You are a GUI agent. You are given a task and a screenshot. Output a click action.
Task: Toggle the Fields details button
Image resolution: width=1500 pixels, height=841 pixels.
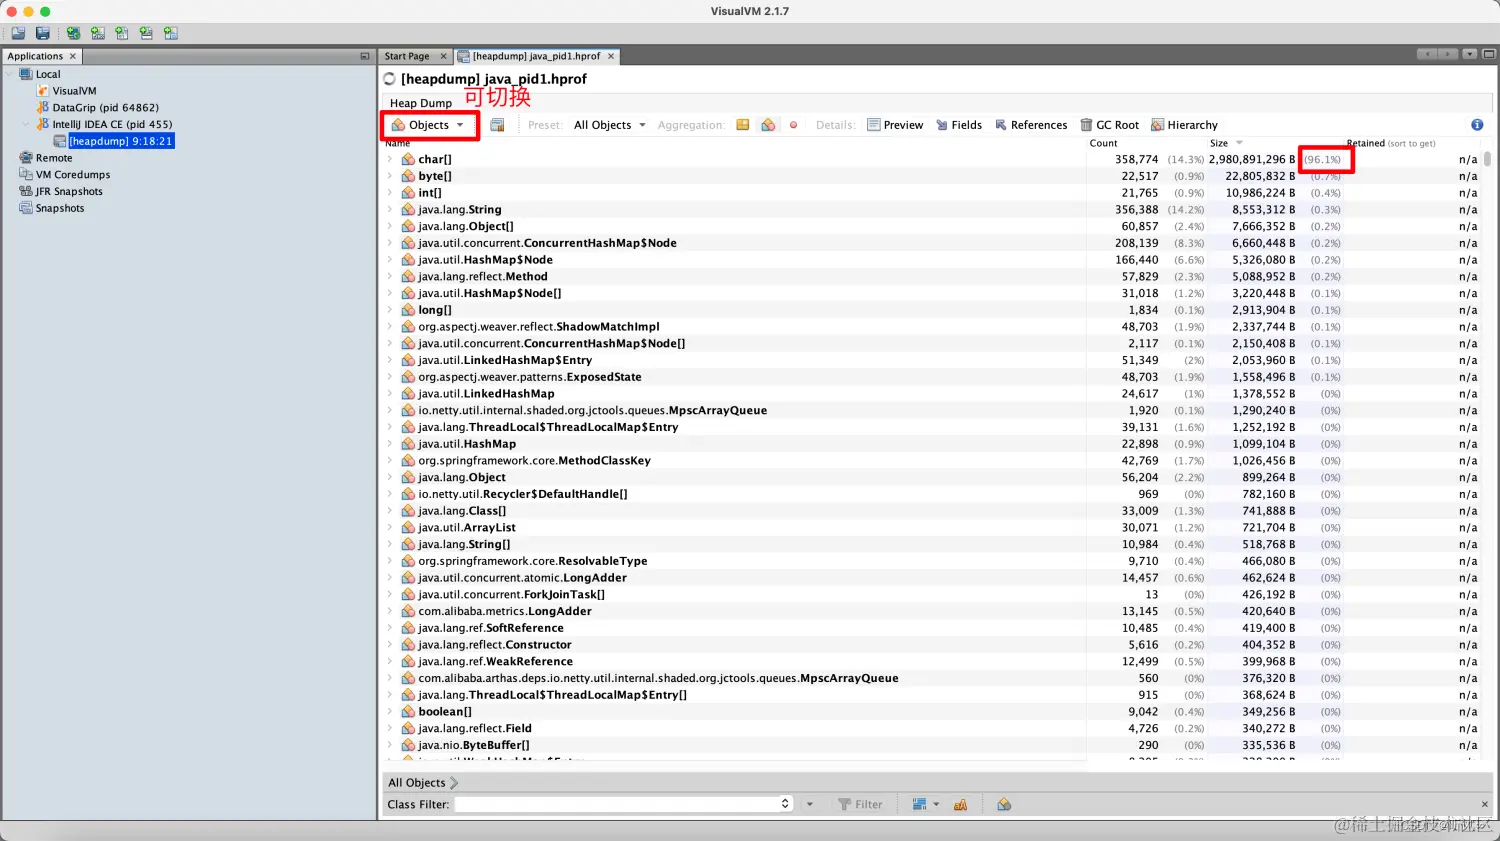pos(959,125)
